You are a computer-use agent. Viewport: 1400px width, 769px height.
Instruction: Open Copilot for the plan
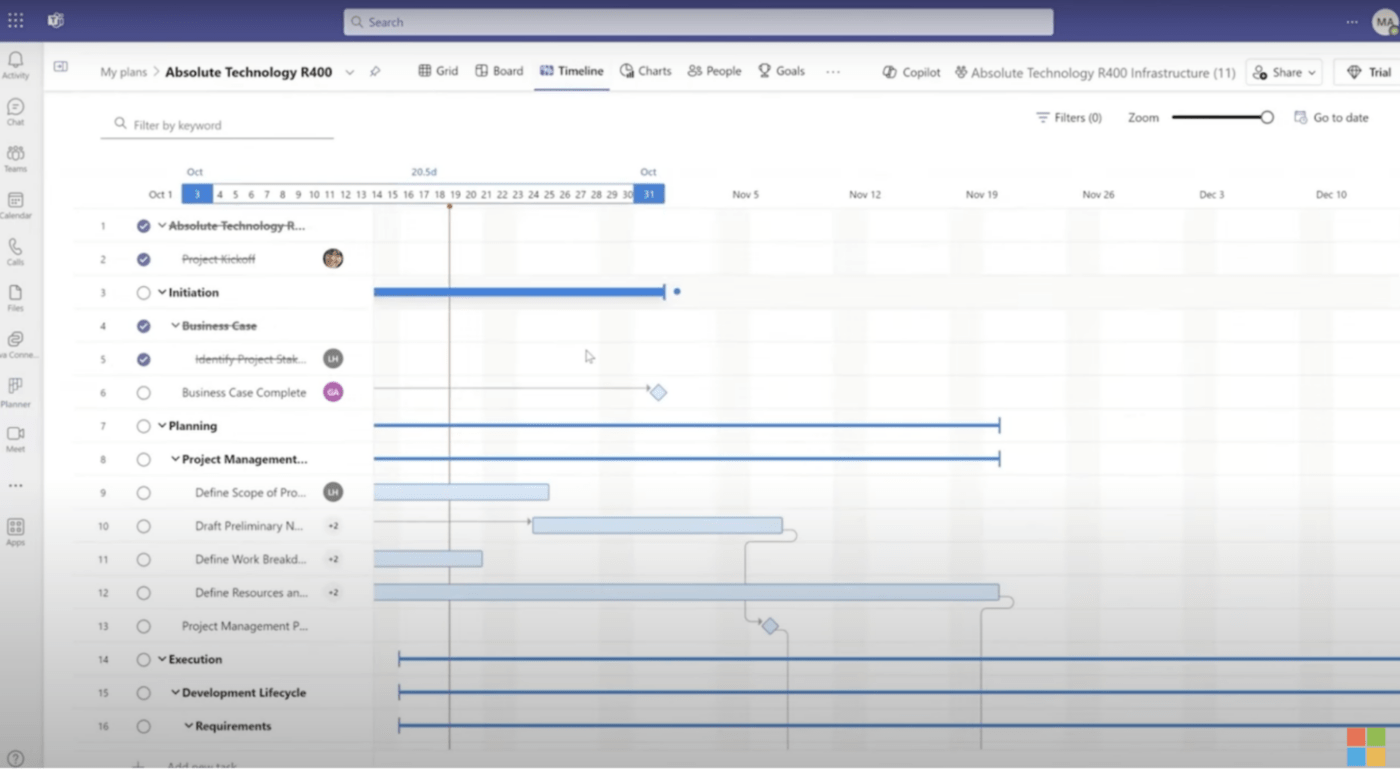pos(911,72)
